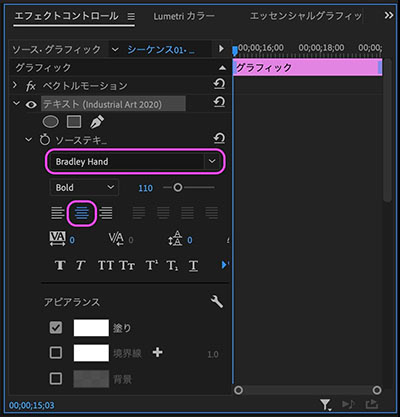Toggle the fill (塗り) checkbox
400x417 pixels.
[56, 328]
